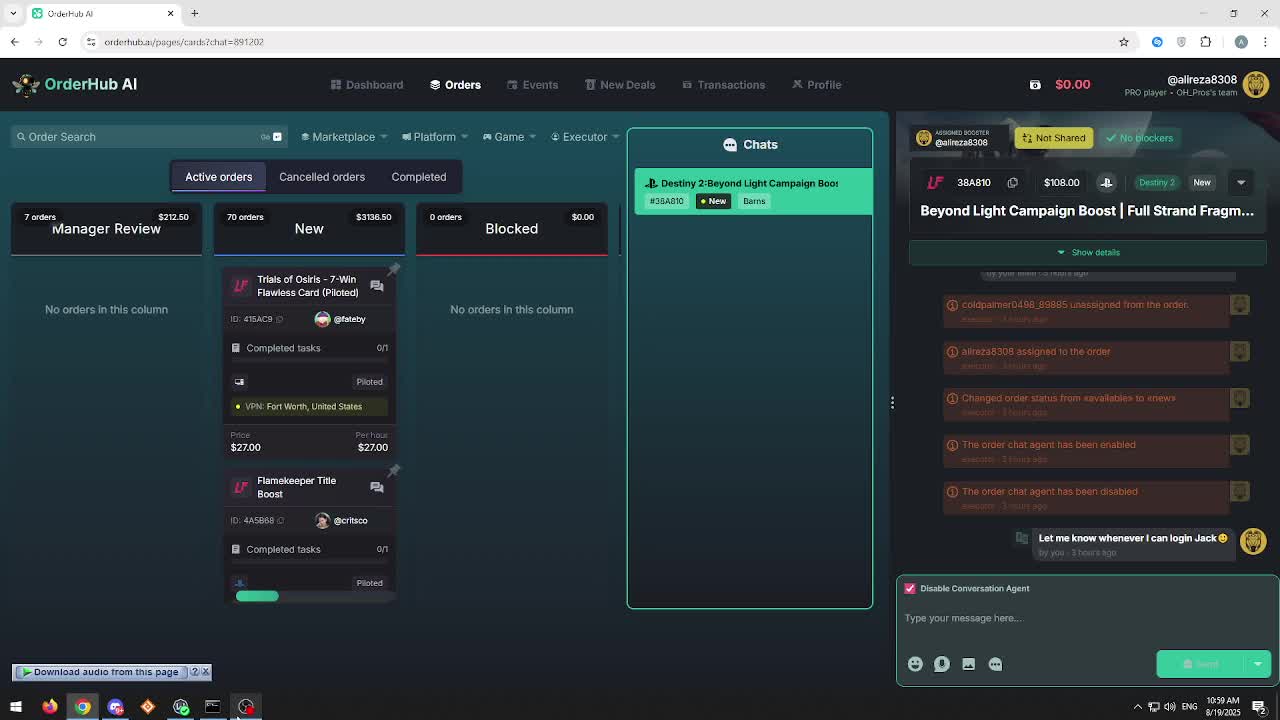The height and width of the screenshot is (720, 1280).
Task: Click the volume icon in the system tray
Action: 1170,707
